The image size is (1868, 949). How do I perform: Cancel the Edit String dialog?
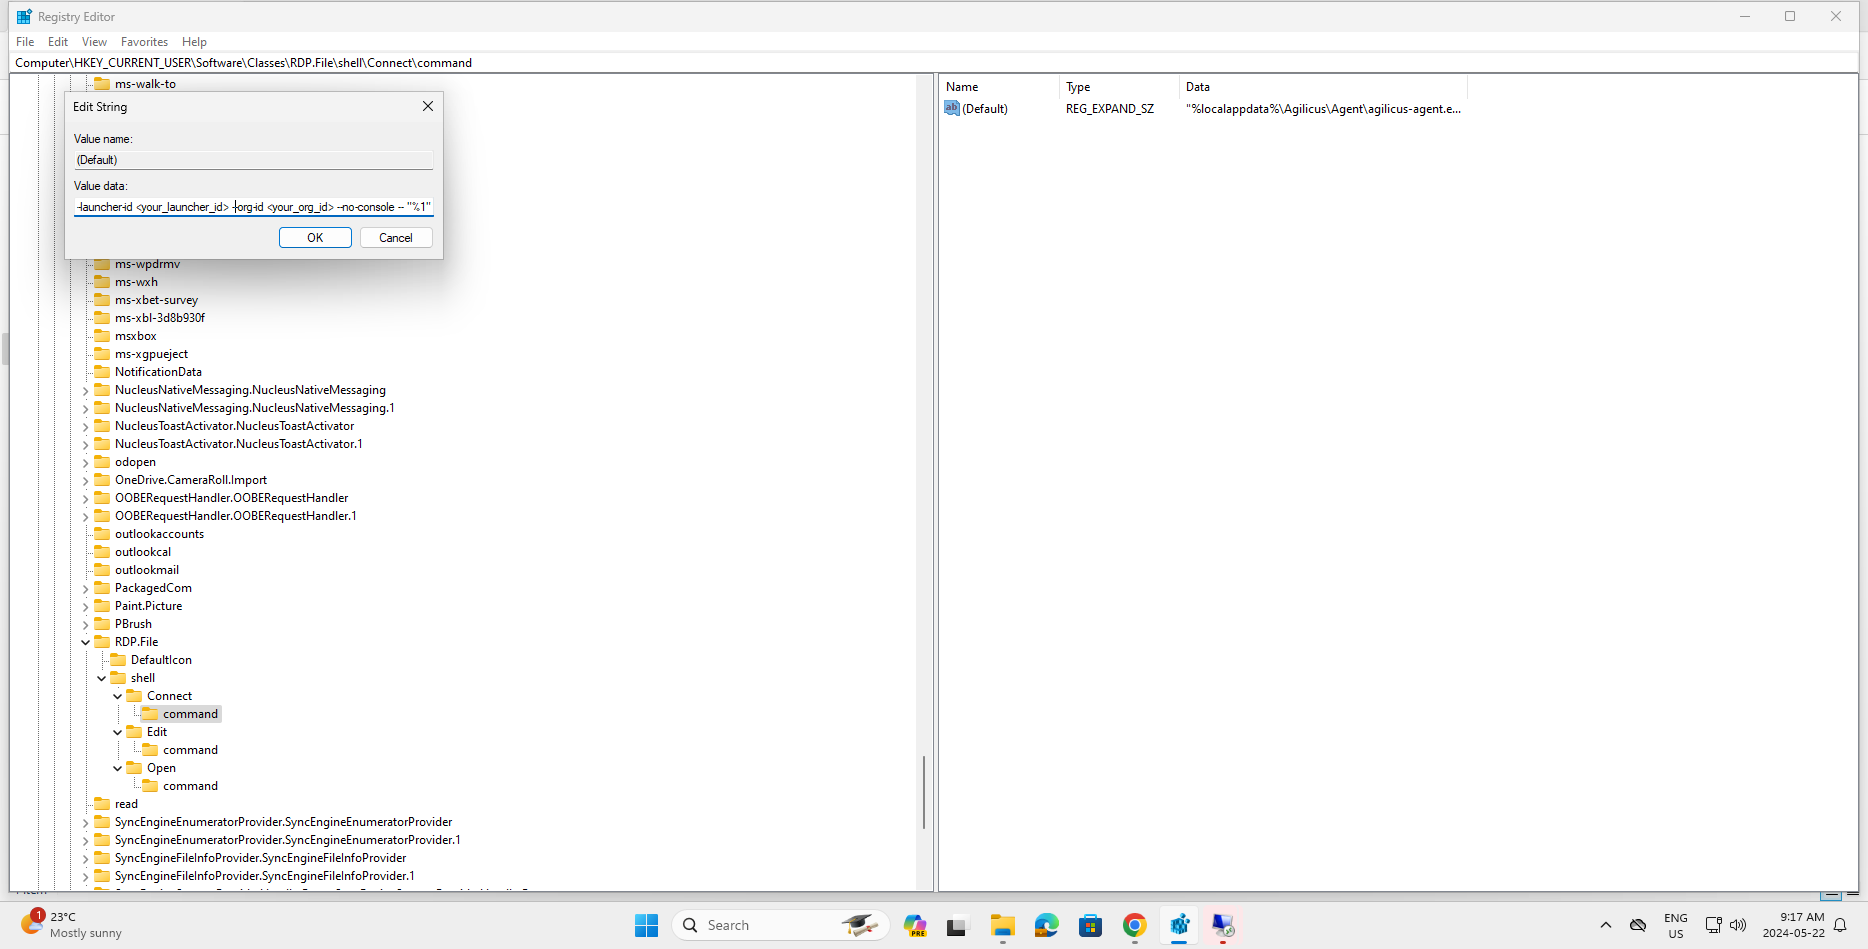click(x=395, y=237)
